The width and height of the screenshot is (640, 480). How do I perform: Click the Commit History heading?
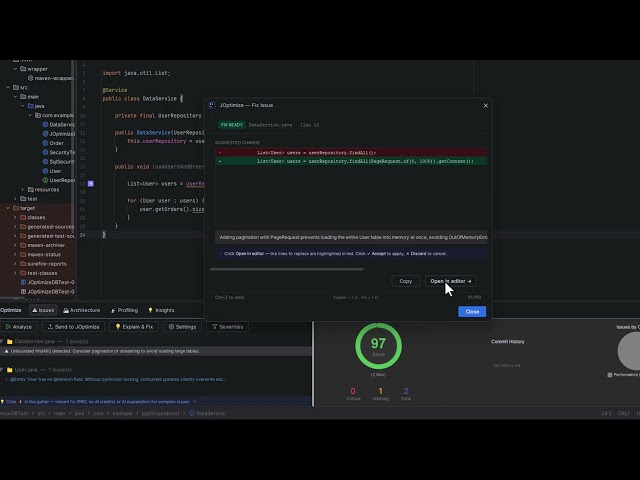pos(508,342)
